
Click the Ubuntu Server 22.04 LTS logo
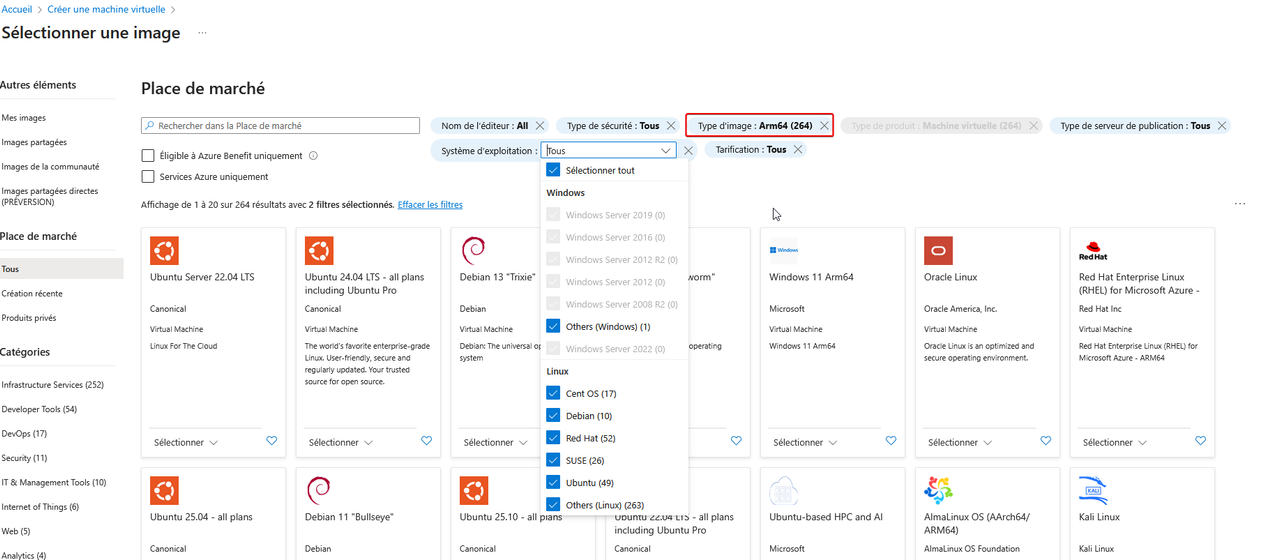pos(164,250)
